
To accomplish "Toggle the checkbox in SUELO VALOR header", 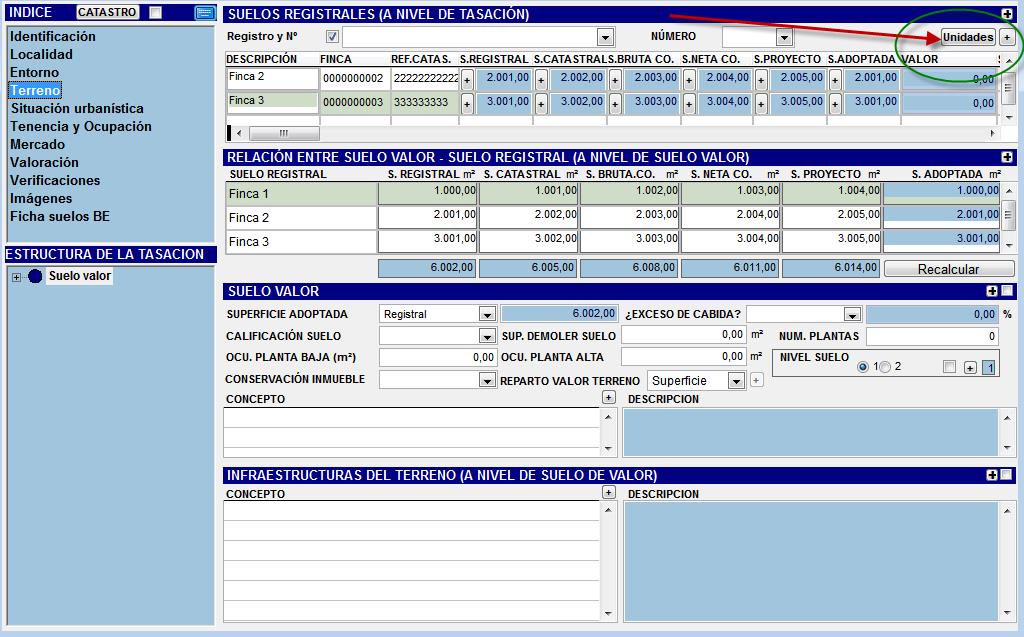I will (1007, 291).
